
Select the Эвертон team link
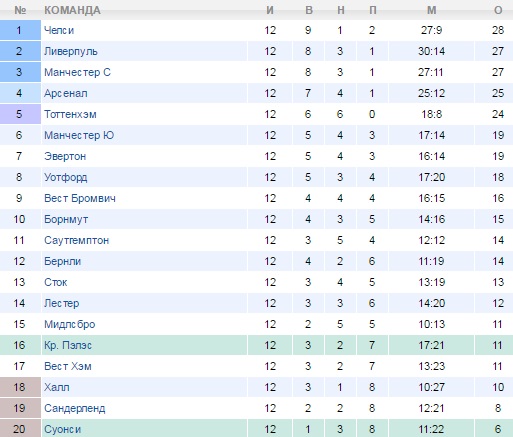pyautogui.click(x=65, y=156)
